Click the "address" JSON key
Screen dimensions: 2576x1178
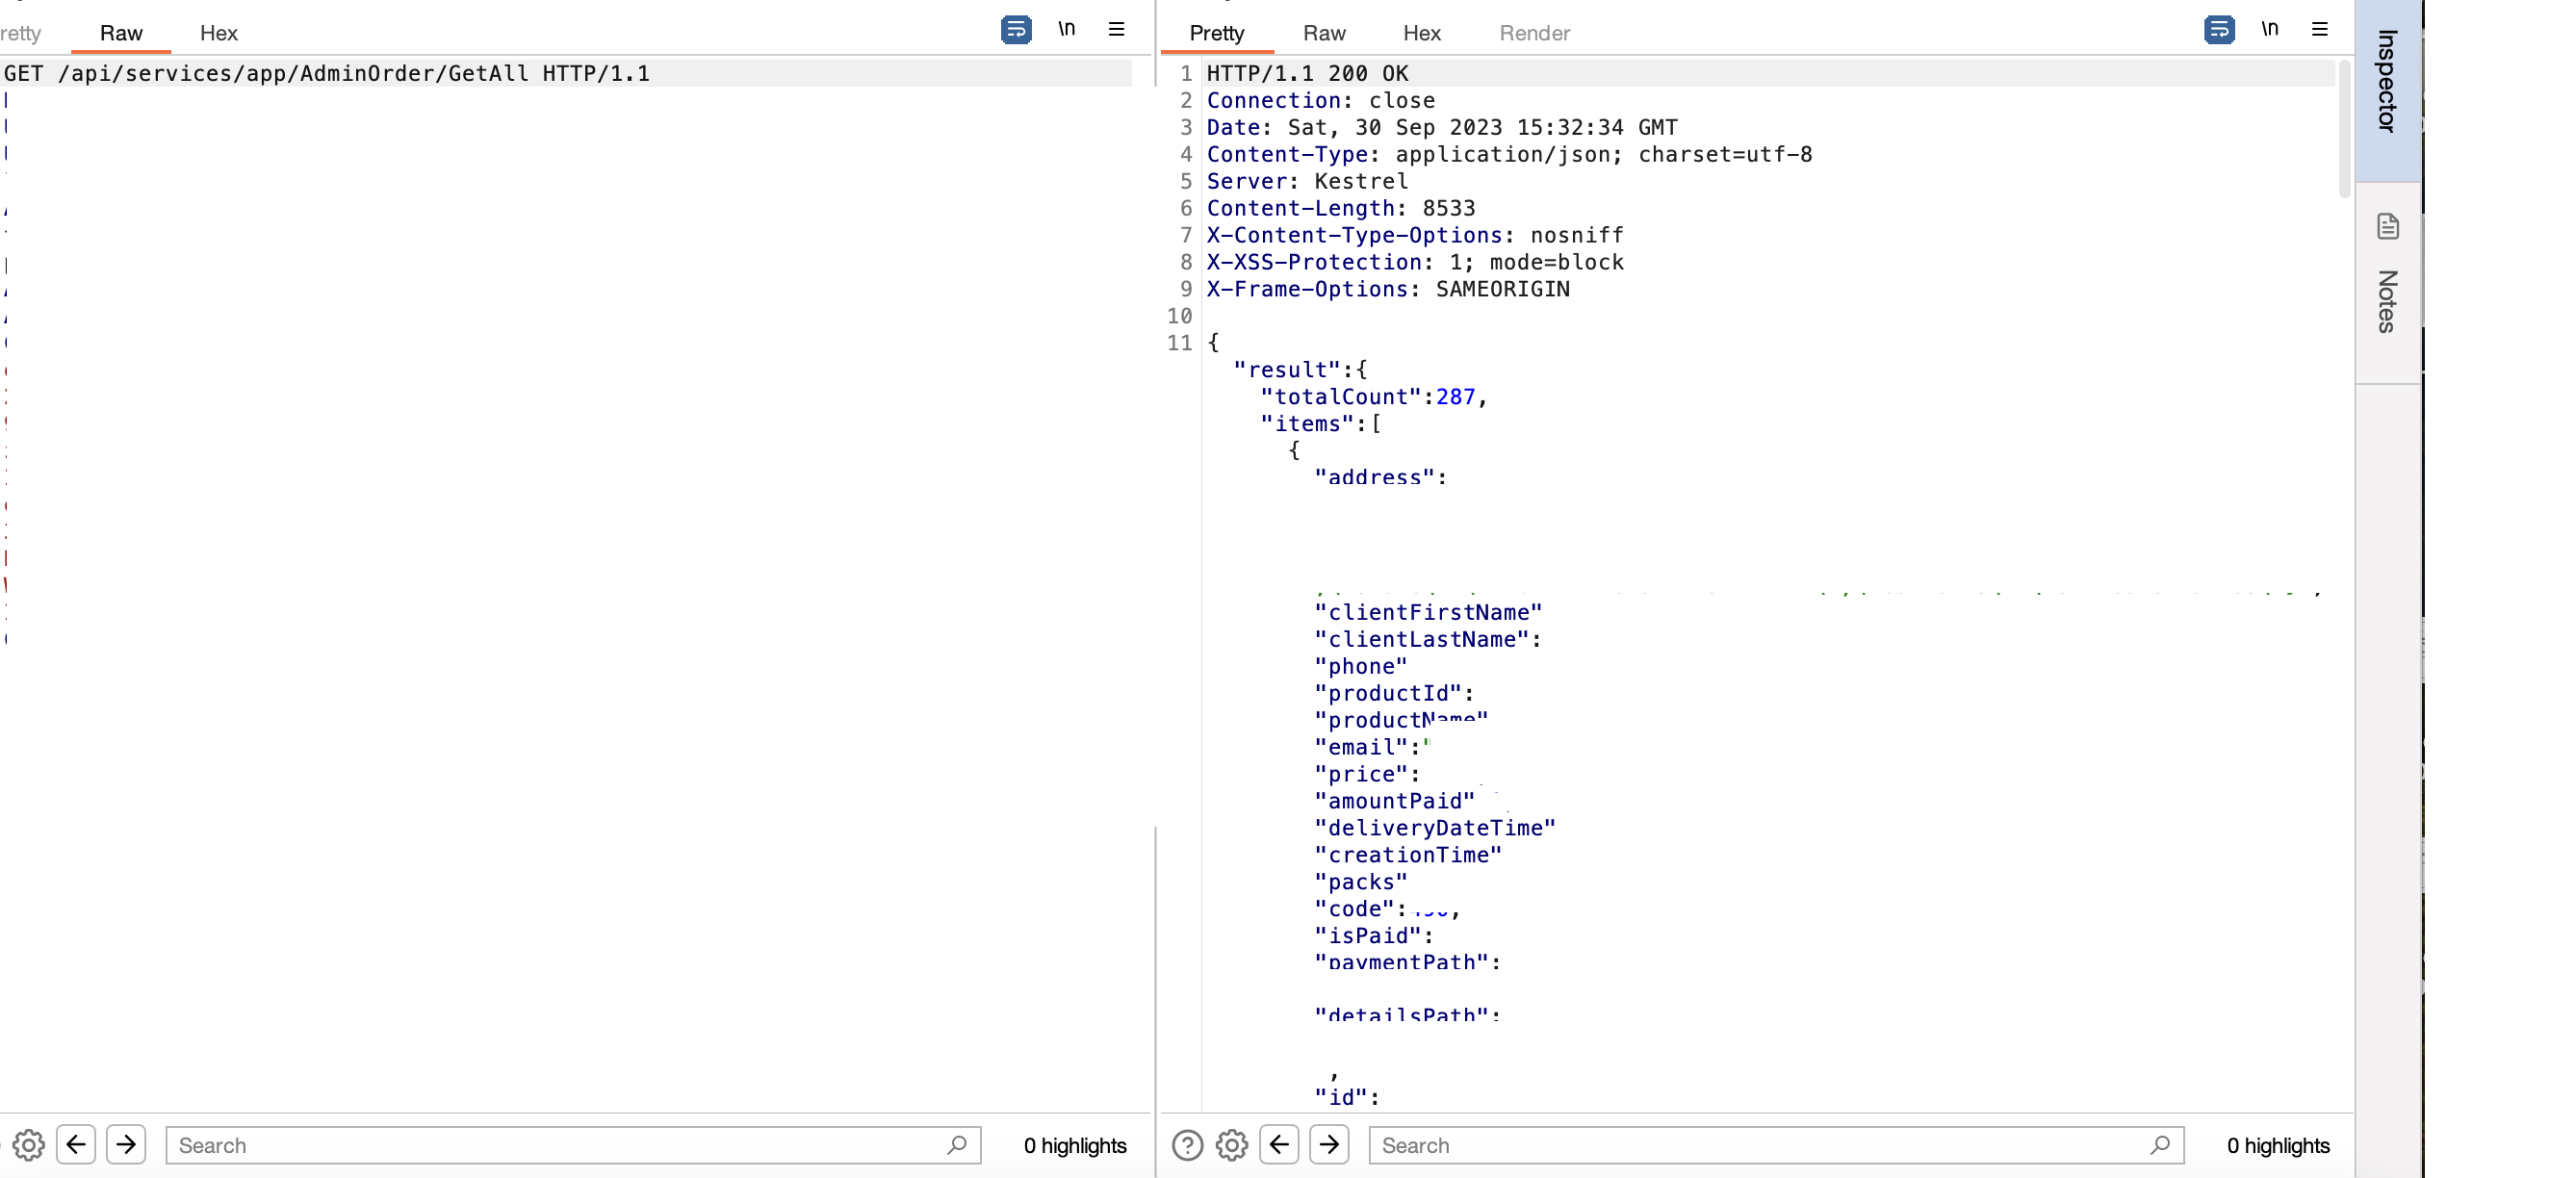pos(1374,477)
